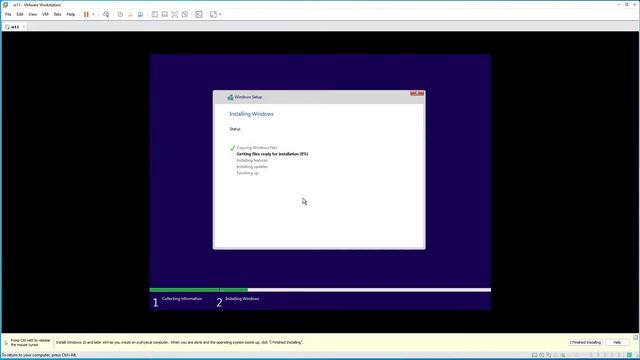The width and height of the screenshot is (640, 360).
Task: Take a snapshot using the clock icon
Action: [x=120, y=14]
